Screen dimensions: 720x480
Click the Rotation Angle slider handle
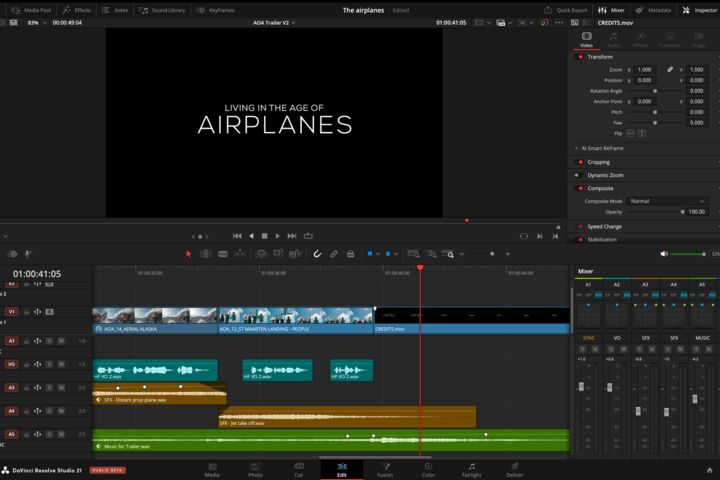(x=655, y=91)
